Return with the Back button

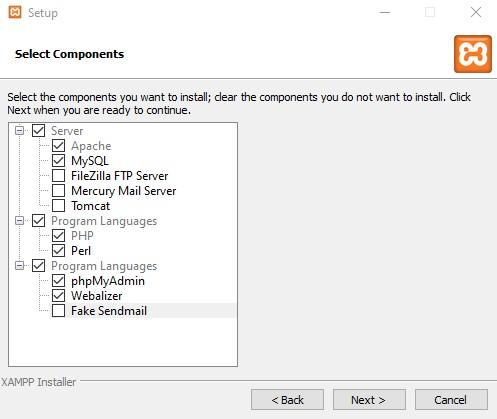(x=287, y=400)
